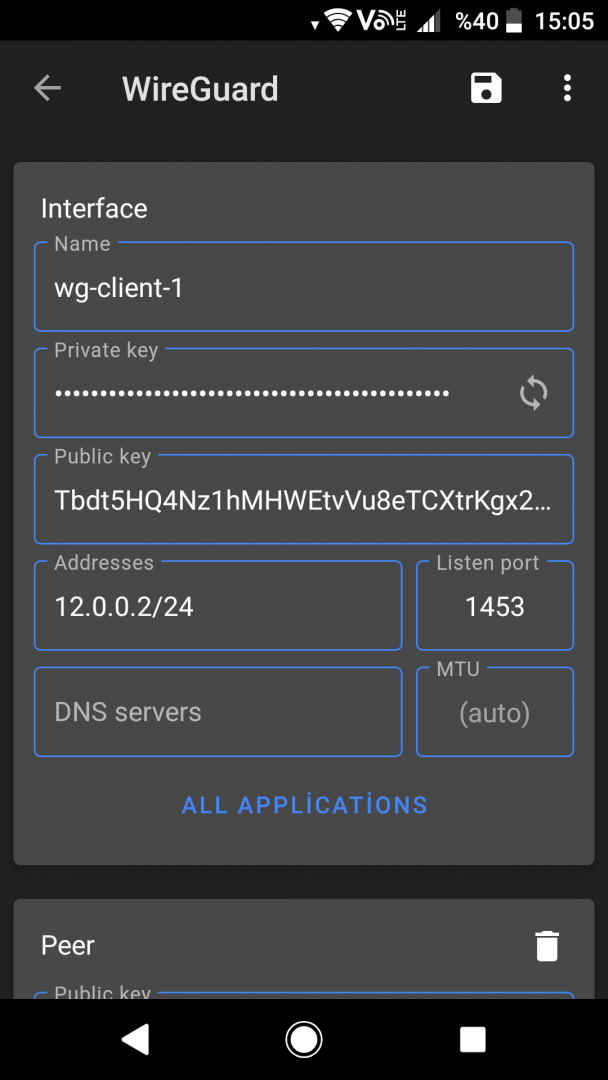Edit the Listen port field 1453
This screenshot has width=608, height=1080.
click(495, 605)
